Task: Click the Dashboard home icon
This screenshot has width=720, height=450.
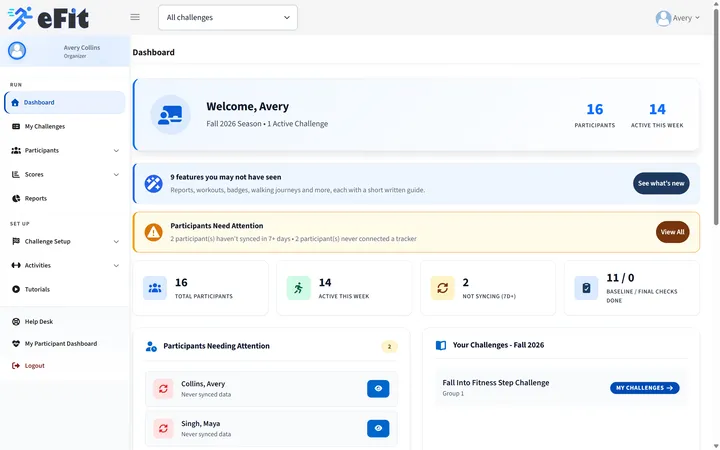Action: (x=15, y=102)
